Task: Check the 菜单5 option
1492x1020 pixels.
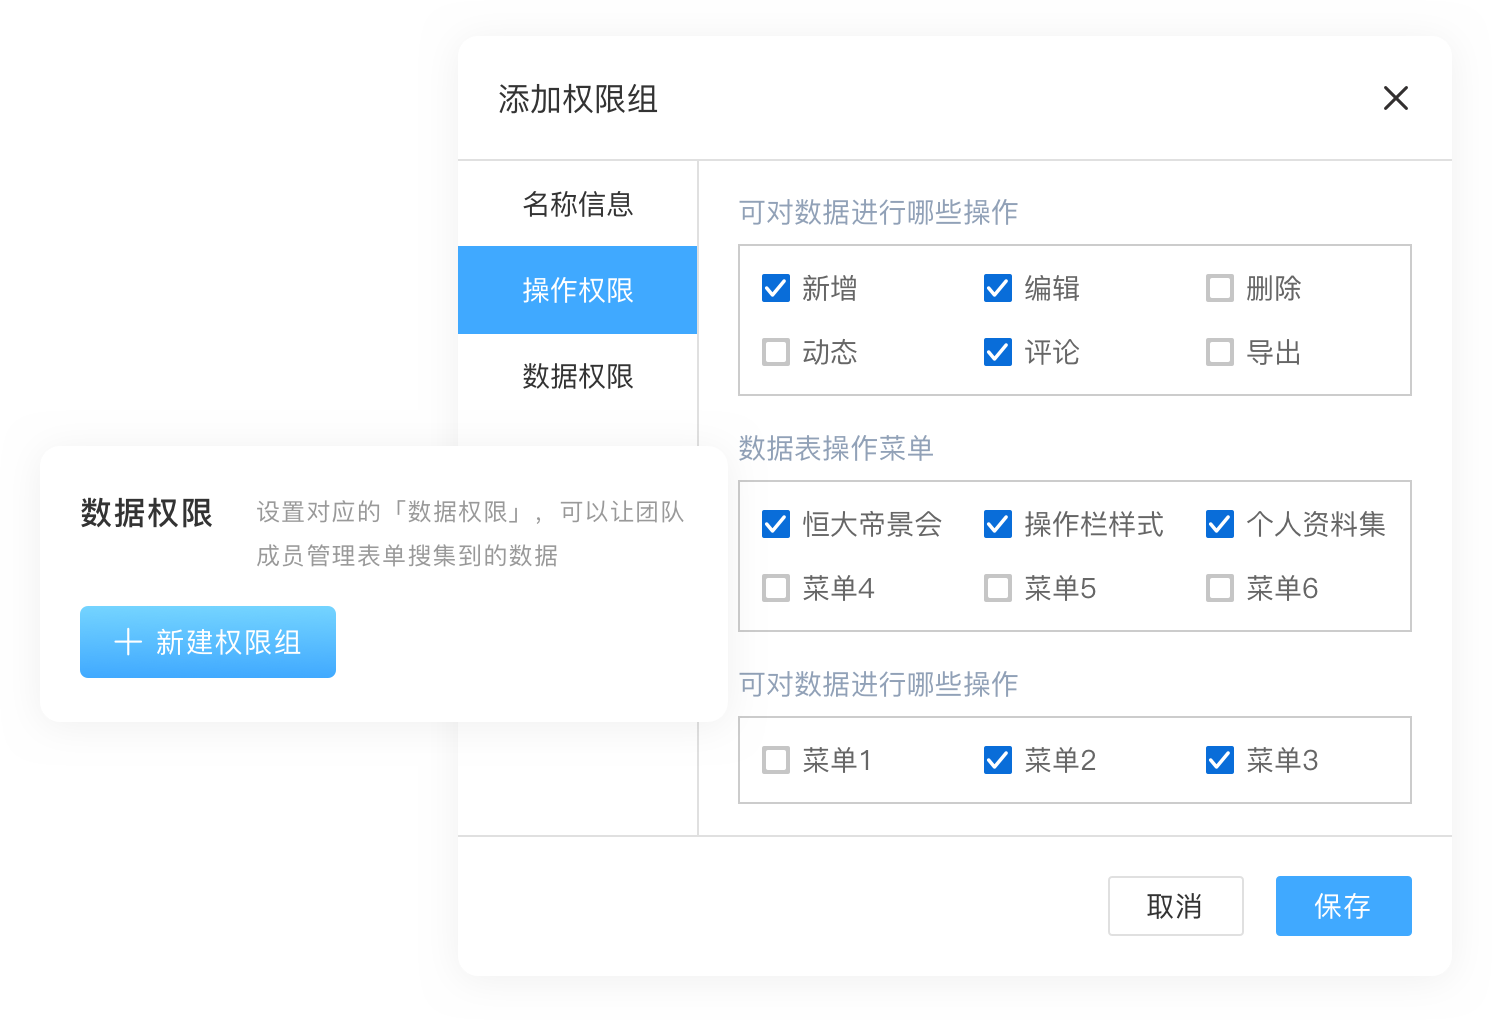Action: [x=997, y=588]
